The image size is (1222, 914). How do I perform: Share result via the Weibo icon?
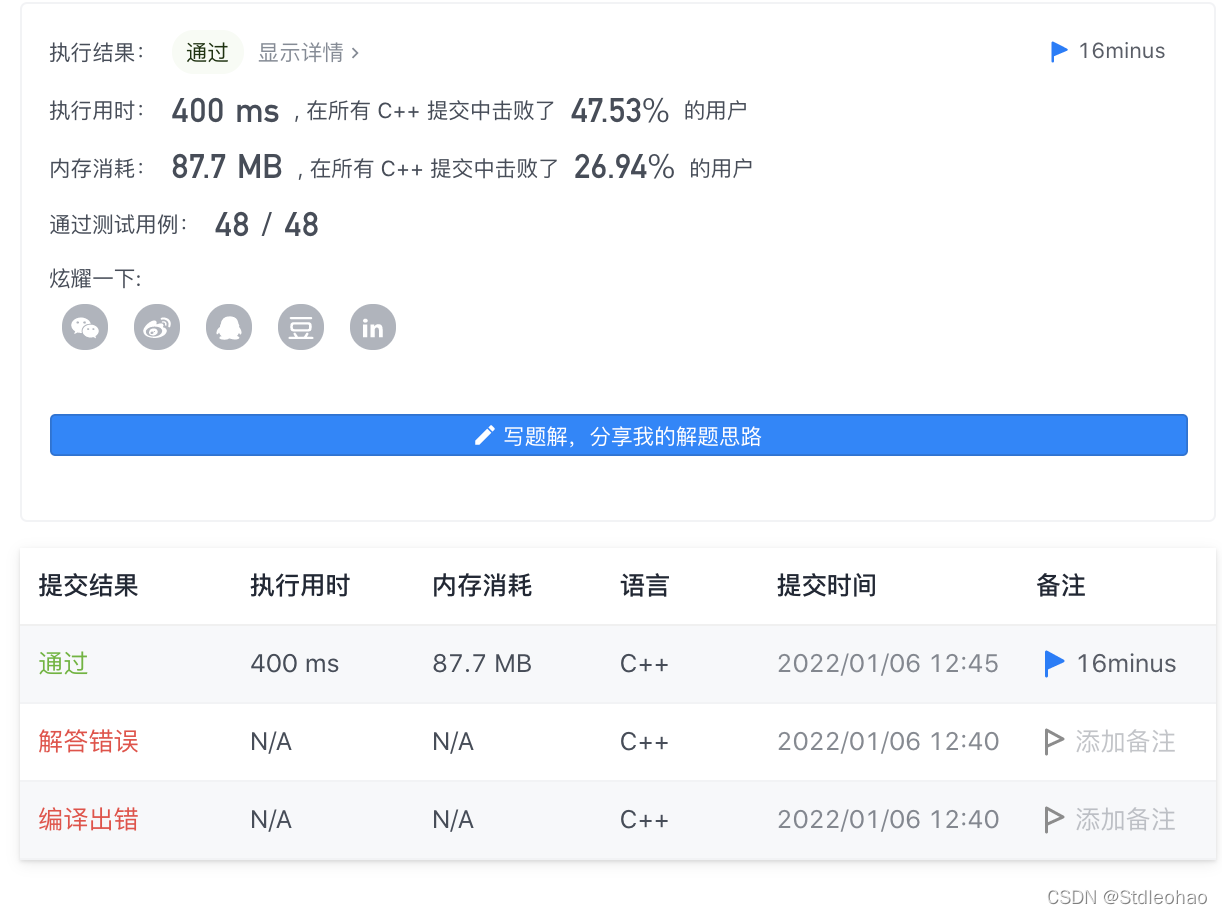(x=157, y=327)
